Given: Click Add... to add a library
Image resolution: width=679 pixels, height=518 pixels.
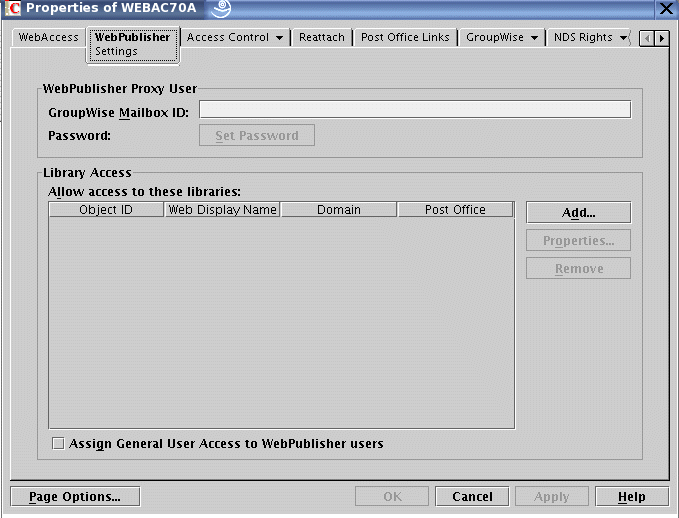Looking at the screenshot, I should point(579,213).
